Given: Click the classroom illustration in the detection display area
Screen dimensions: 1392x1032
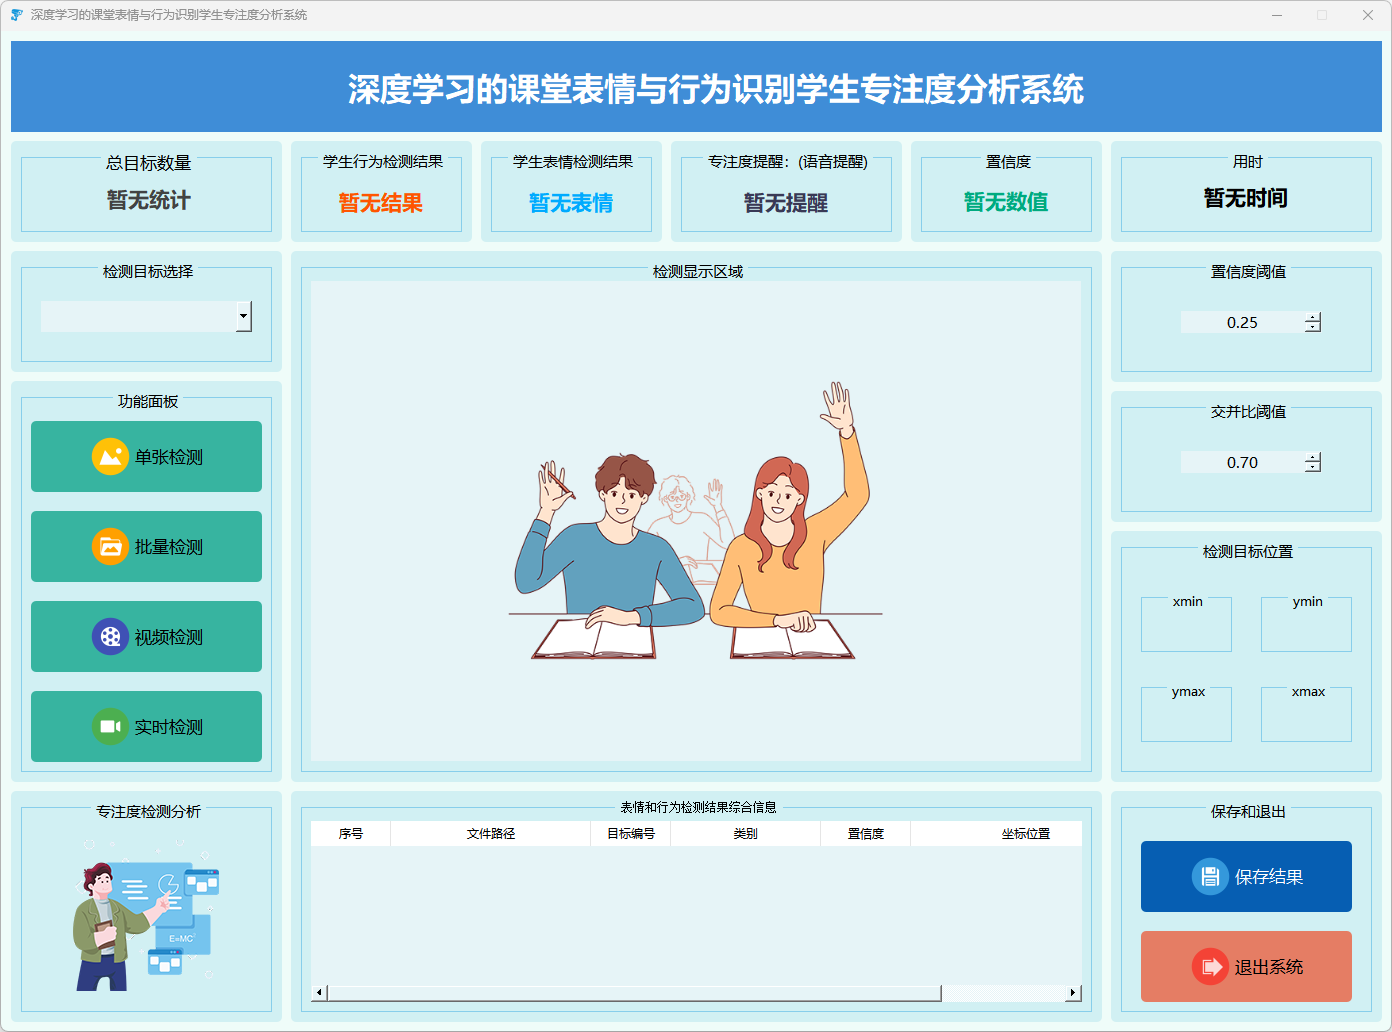Looking at the screenshot, I should click(695, 522).
